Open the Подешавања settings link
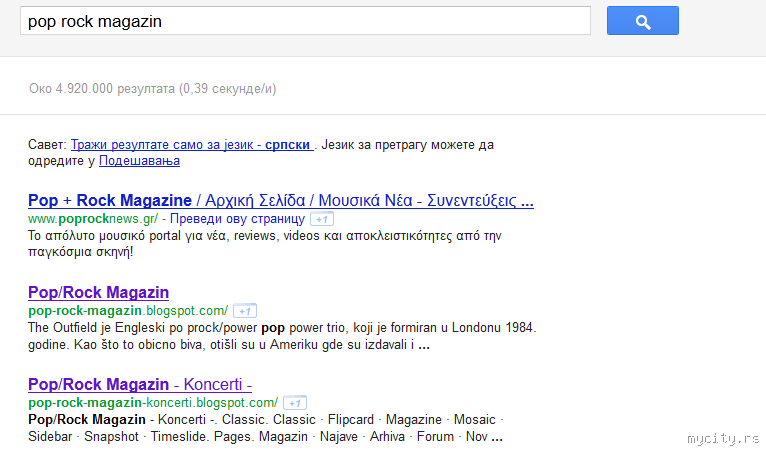Screen dimensions: 766x452 point(139,161)
